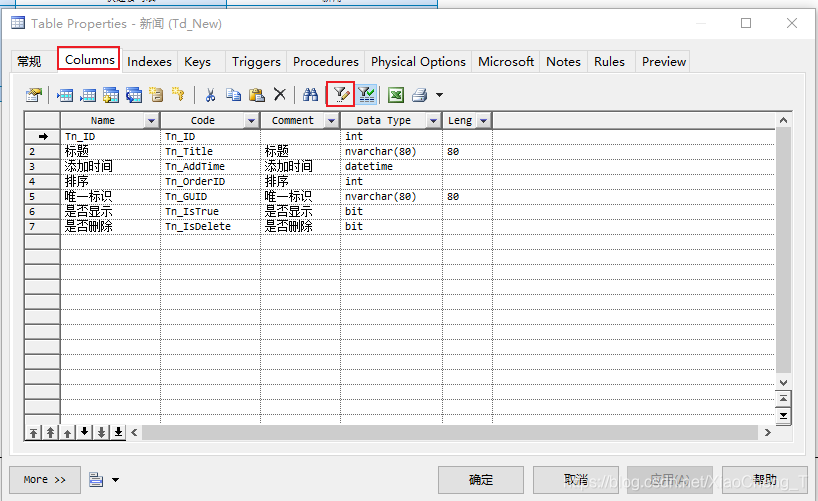Viewport: 818px width, 501px height.
Task: Move row down one page
Action: pos(101,432)
